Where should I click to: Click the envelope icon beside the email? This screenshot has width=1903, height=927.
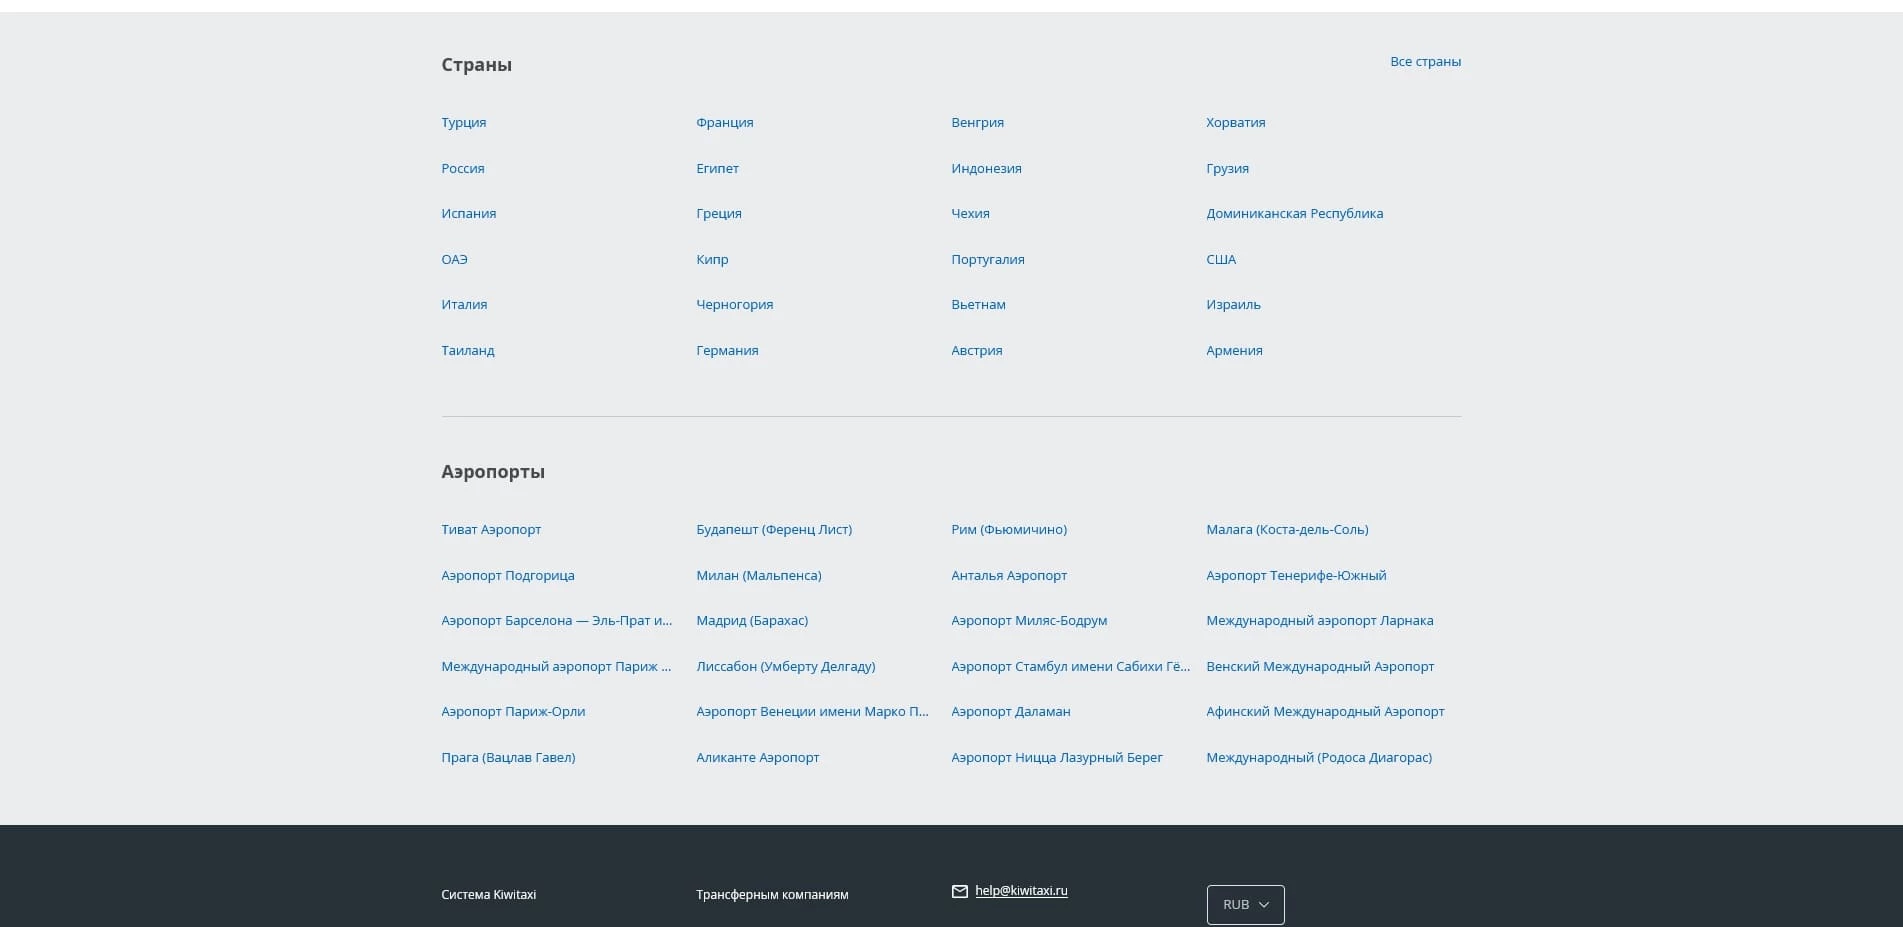tap(959, 891)
